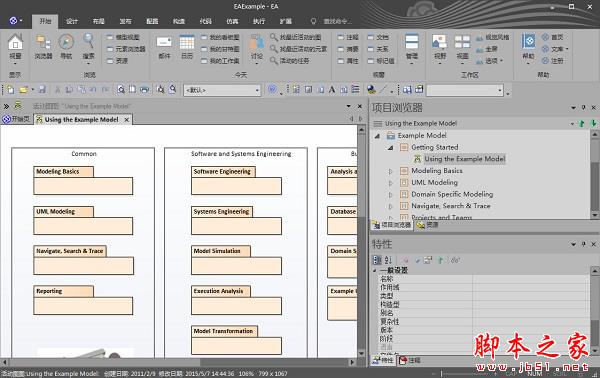Click the diagram vertical scrollbar
This screenshot has width=600, height=378.
[x=361, y=241]
